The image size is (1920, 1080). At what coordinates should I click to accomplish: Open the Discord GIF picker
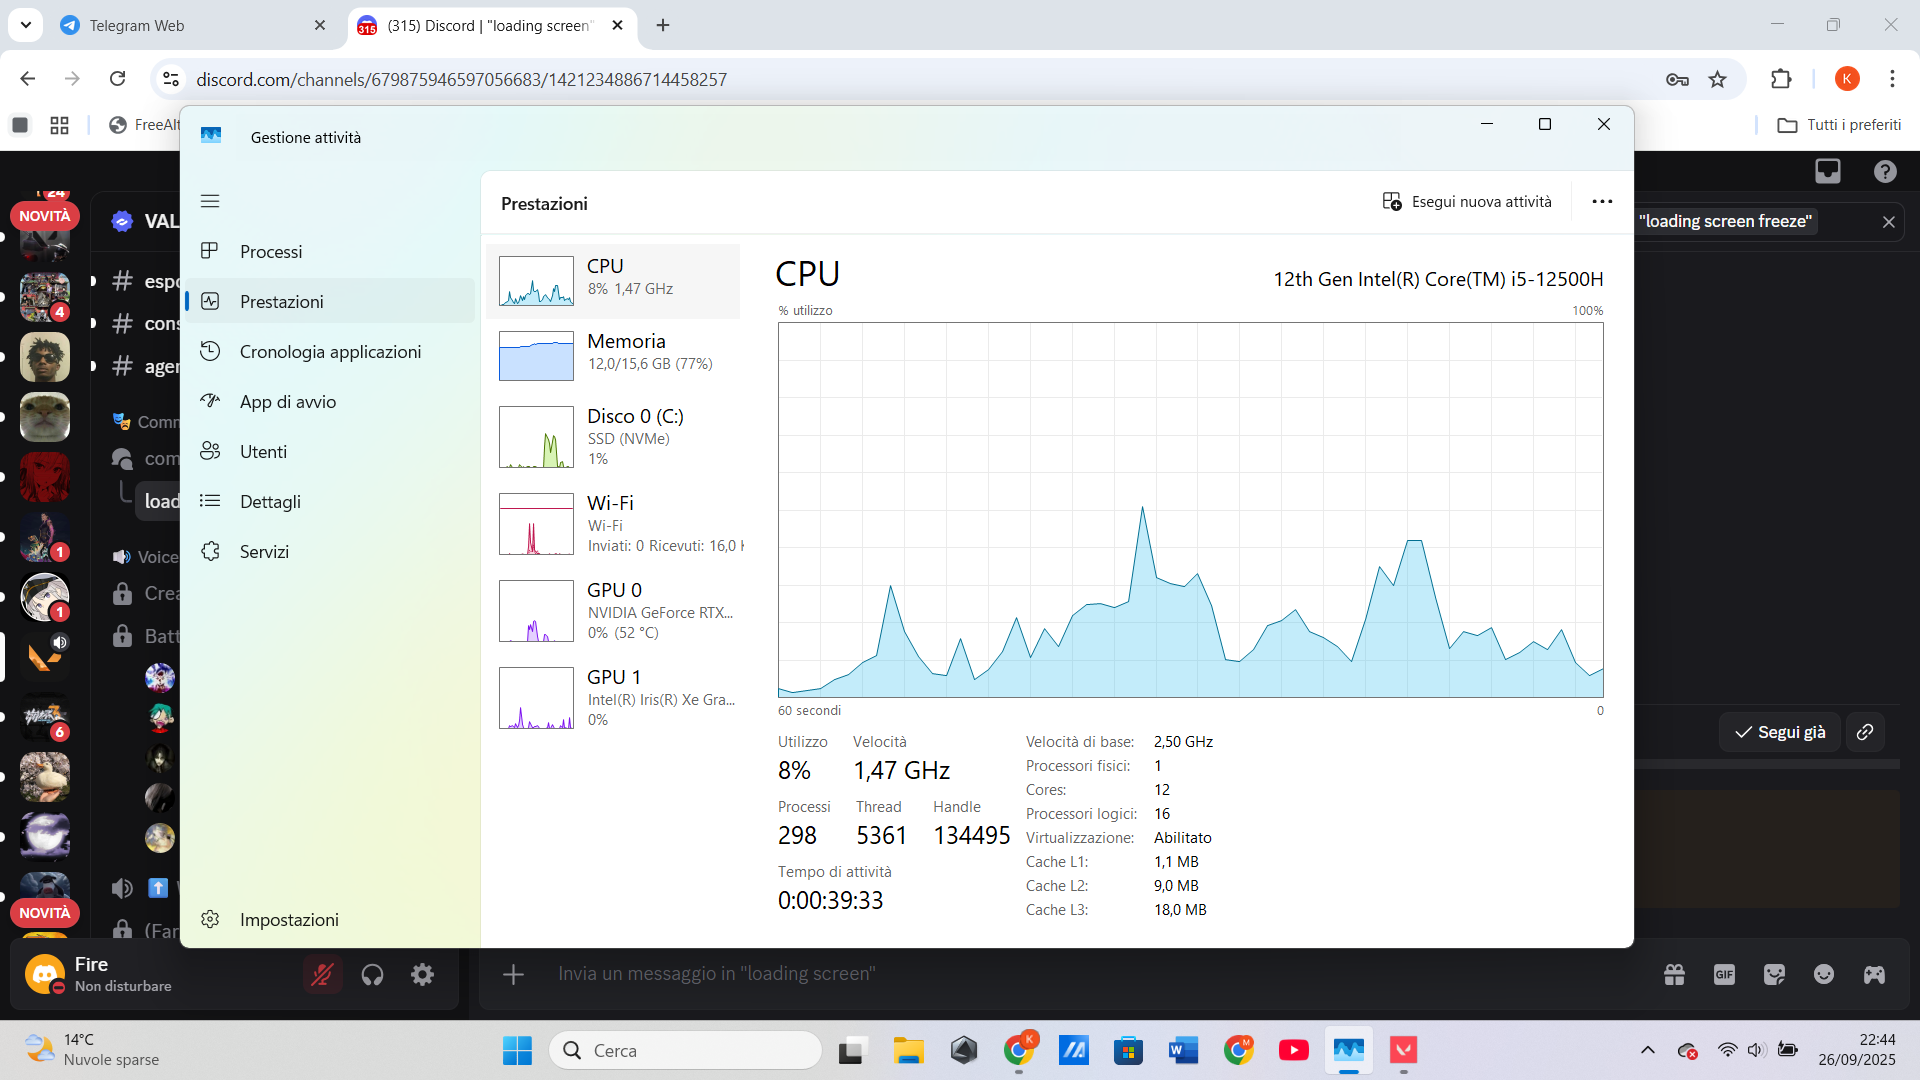[x=1724, y=974]
